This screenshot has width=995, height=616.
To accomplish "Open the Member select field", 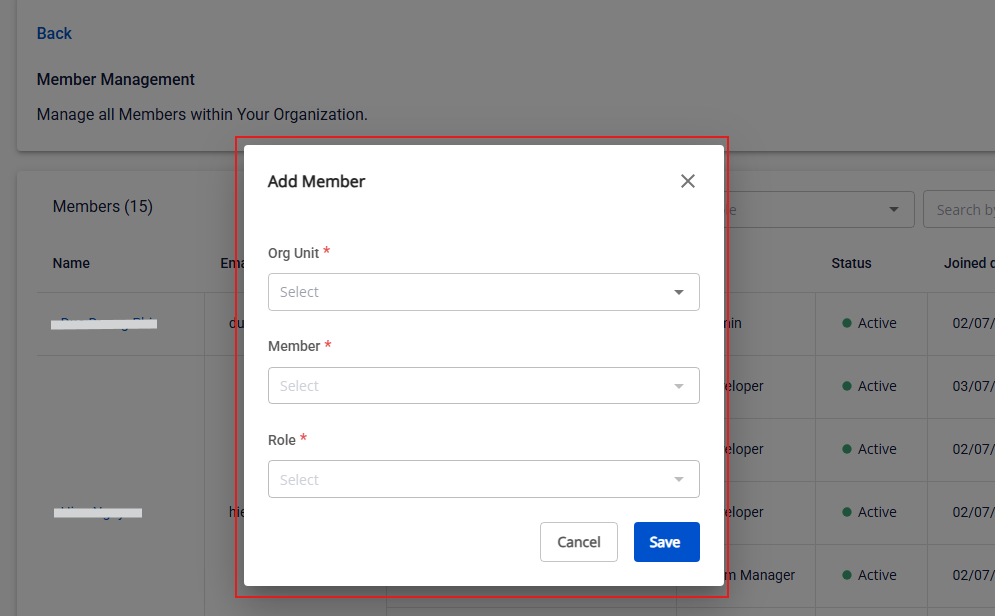I will coord(470,386).
